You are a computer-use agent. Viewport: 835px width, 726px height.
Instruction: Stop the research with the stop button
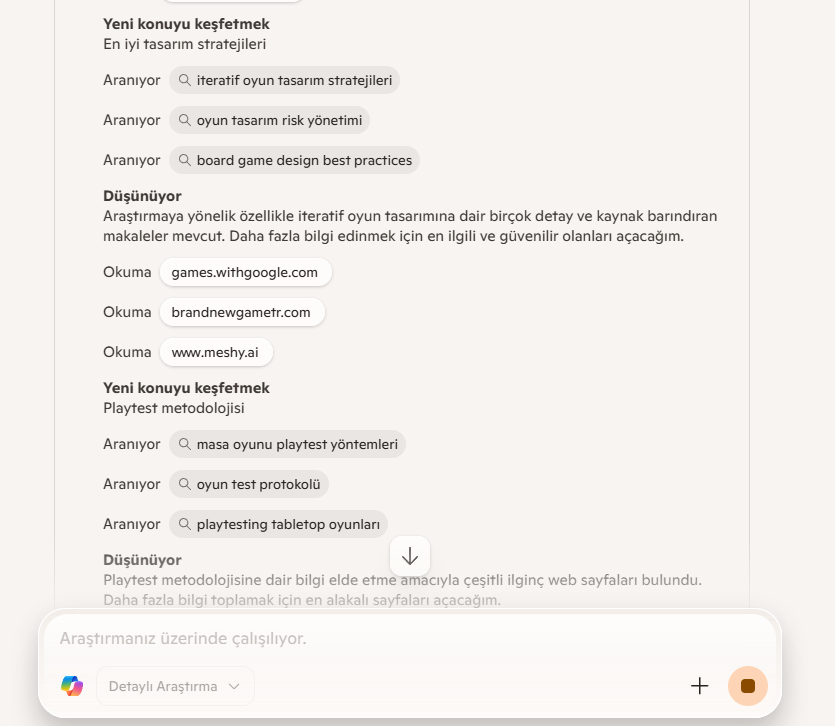[x=748, y=686]
